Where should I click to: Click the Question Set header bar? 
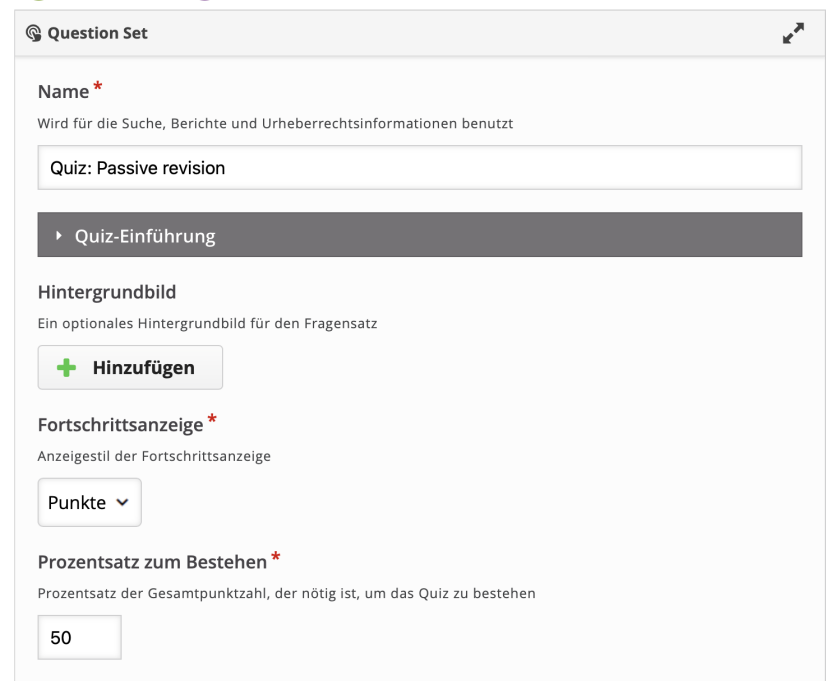[420, 33]
